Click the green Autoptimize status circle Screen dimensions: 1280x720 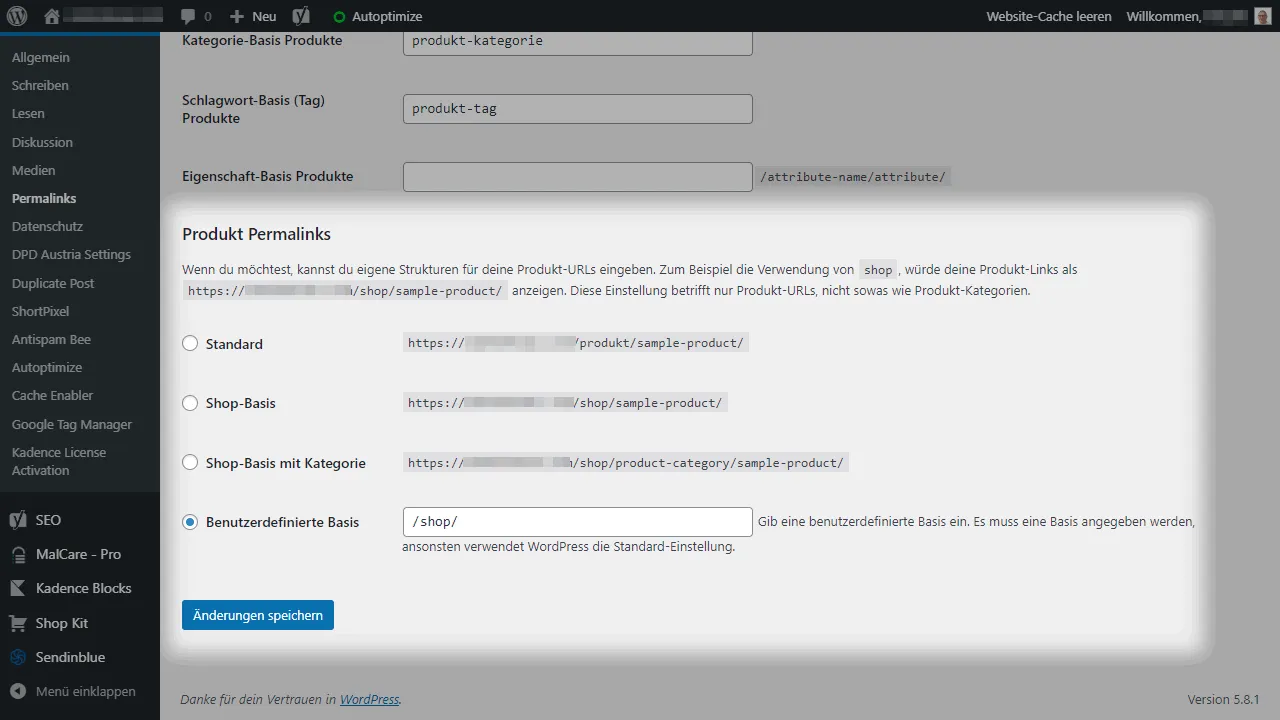coord(339,17)
